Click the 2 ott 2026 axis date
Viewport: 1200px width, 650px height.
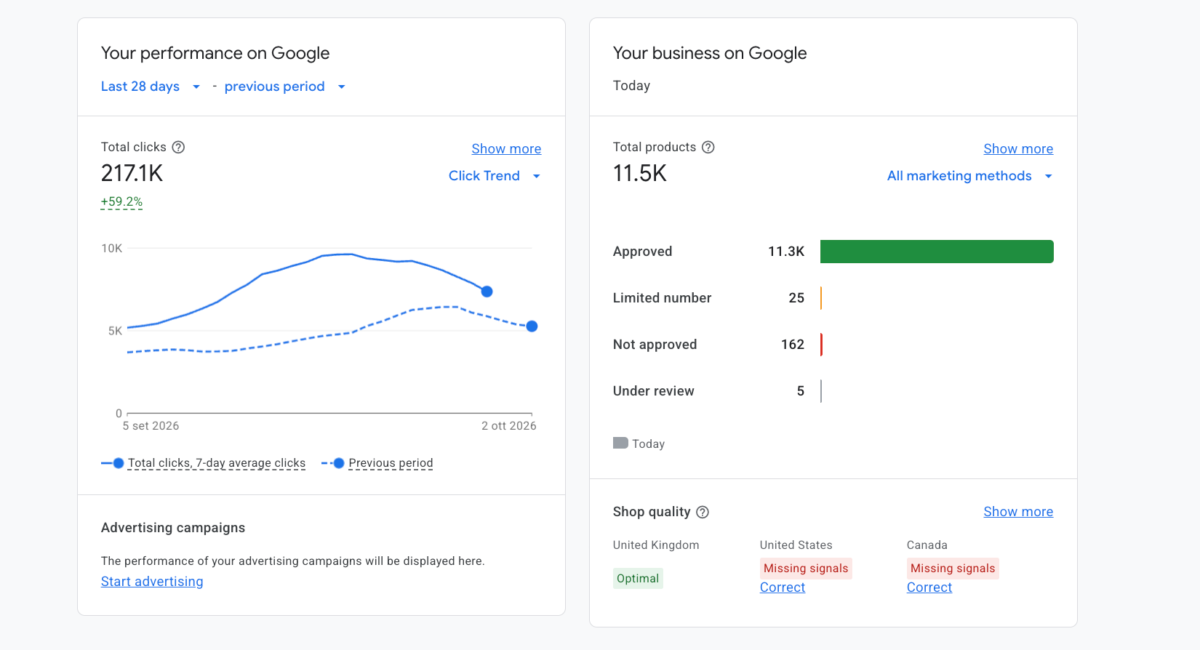point(509,426)
